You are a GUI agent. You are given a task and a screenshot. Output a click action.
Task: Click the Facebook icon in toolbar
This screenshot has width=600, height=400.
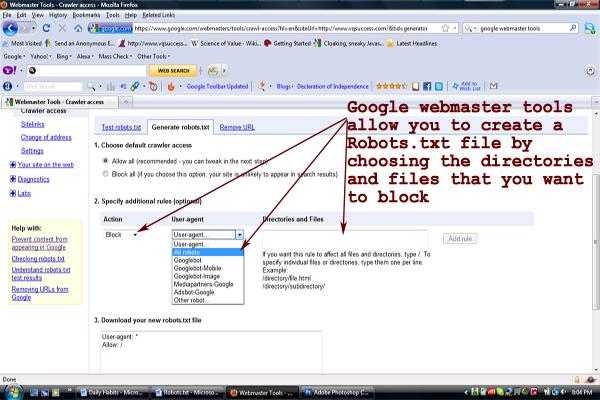[x=427, y=87]
